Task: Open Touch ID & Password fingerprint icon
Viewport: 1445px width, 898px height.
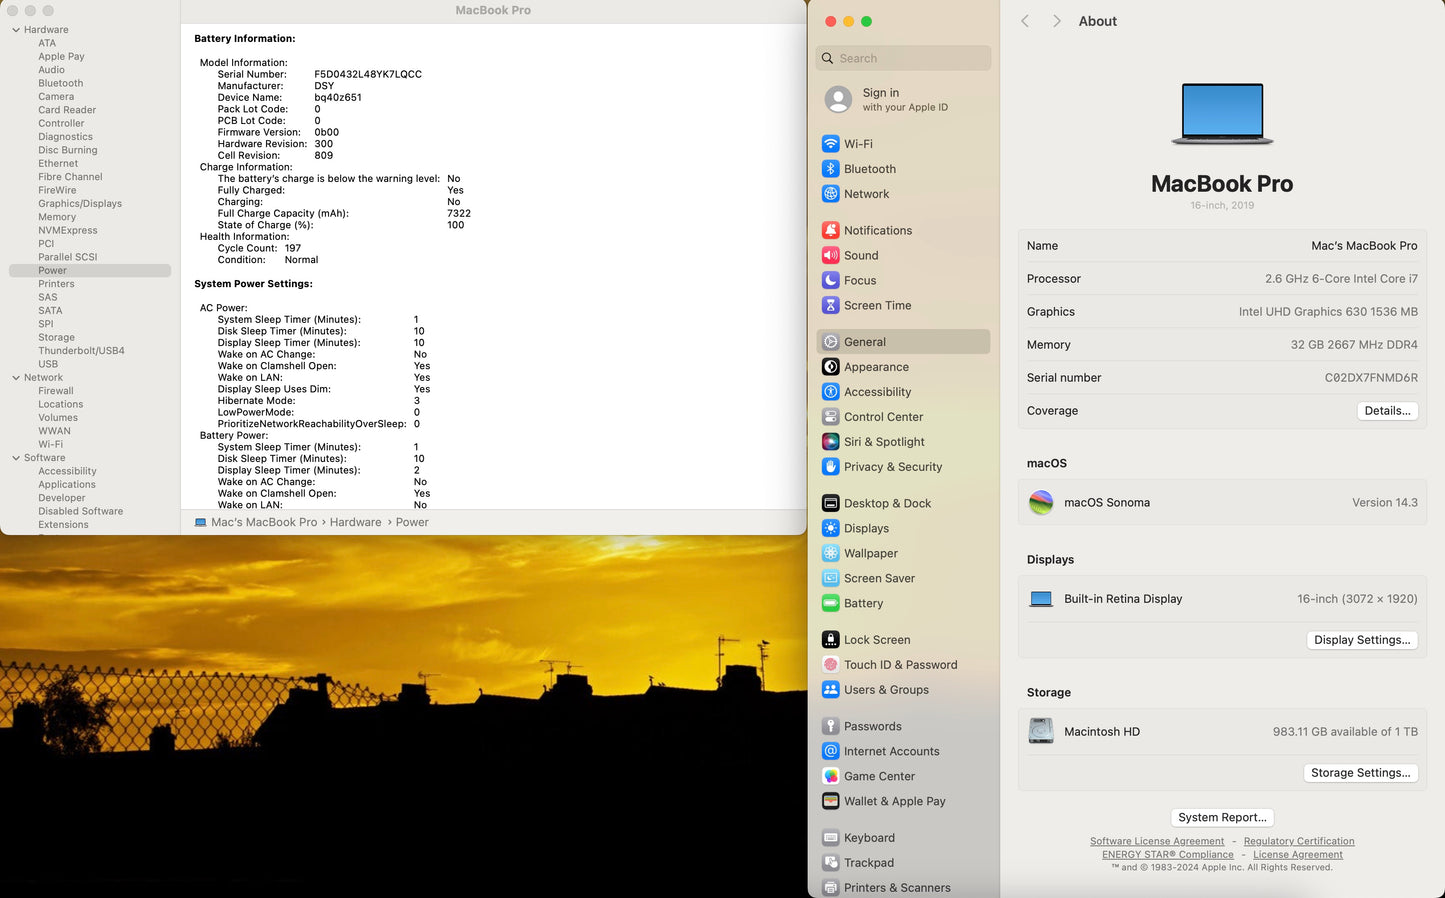Action: (x=830, y=665)
